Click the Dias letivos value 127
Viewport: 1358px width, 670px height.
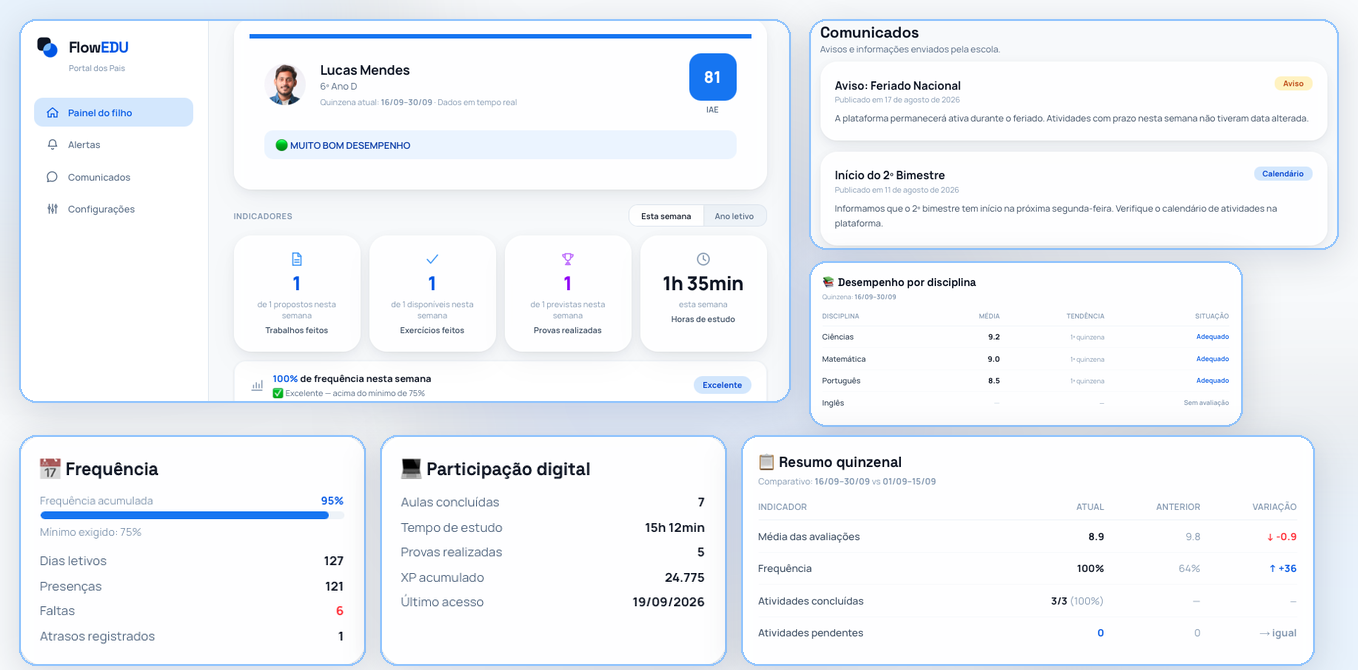(334, 561)
